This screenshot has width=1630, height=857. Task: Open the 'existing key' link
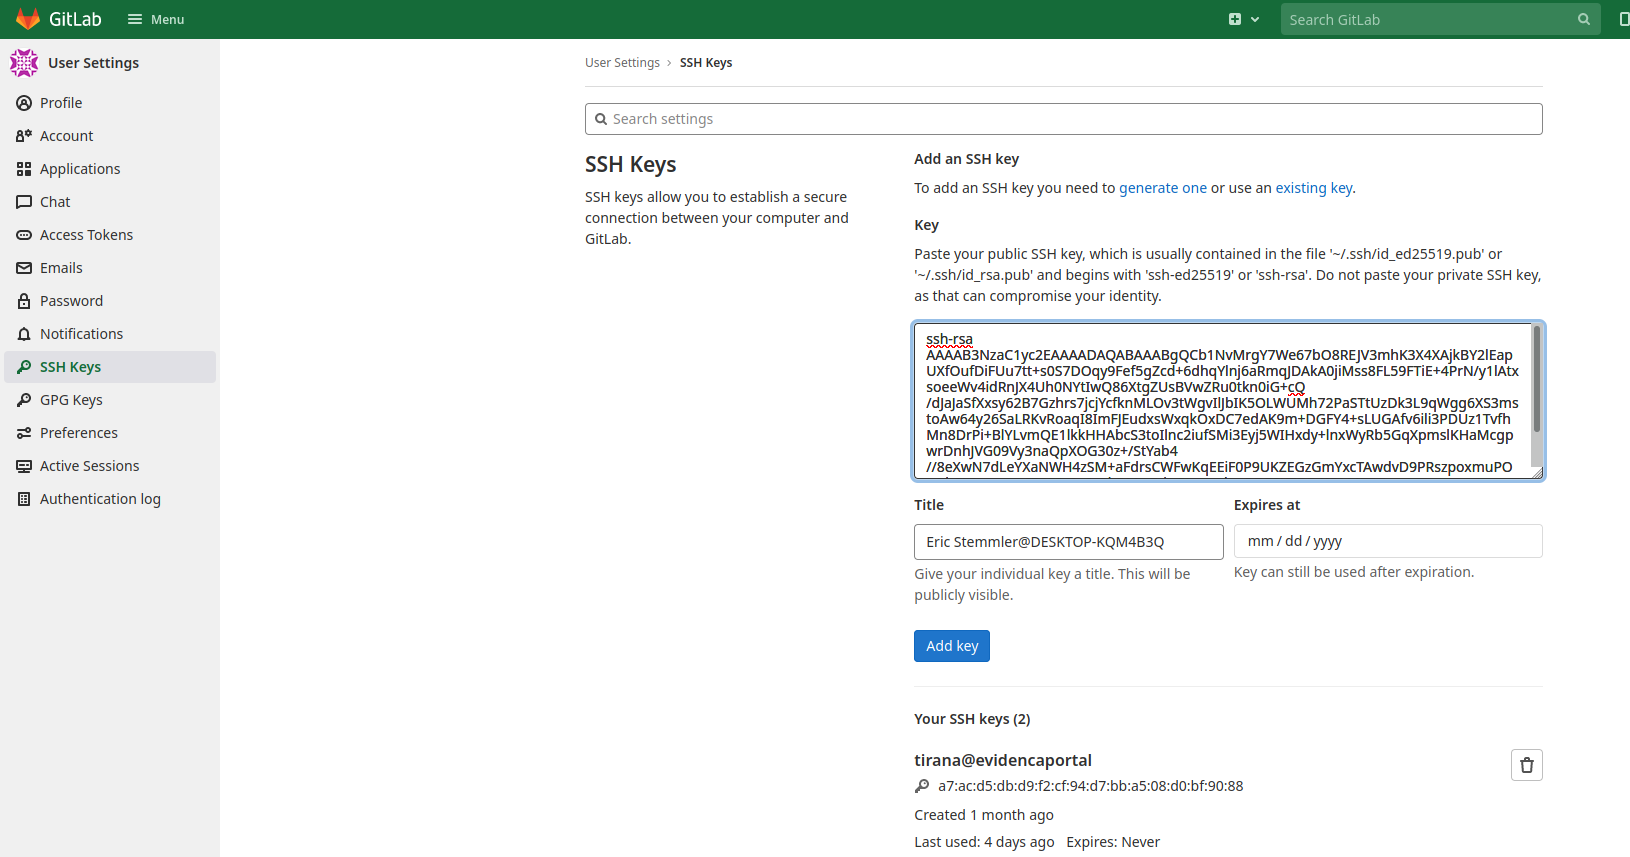[x=1314, y=188]
